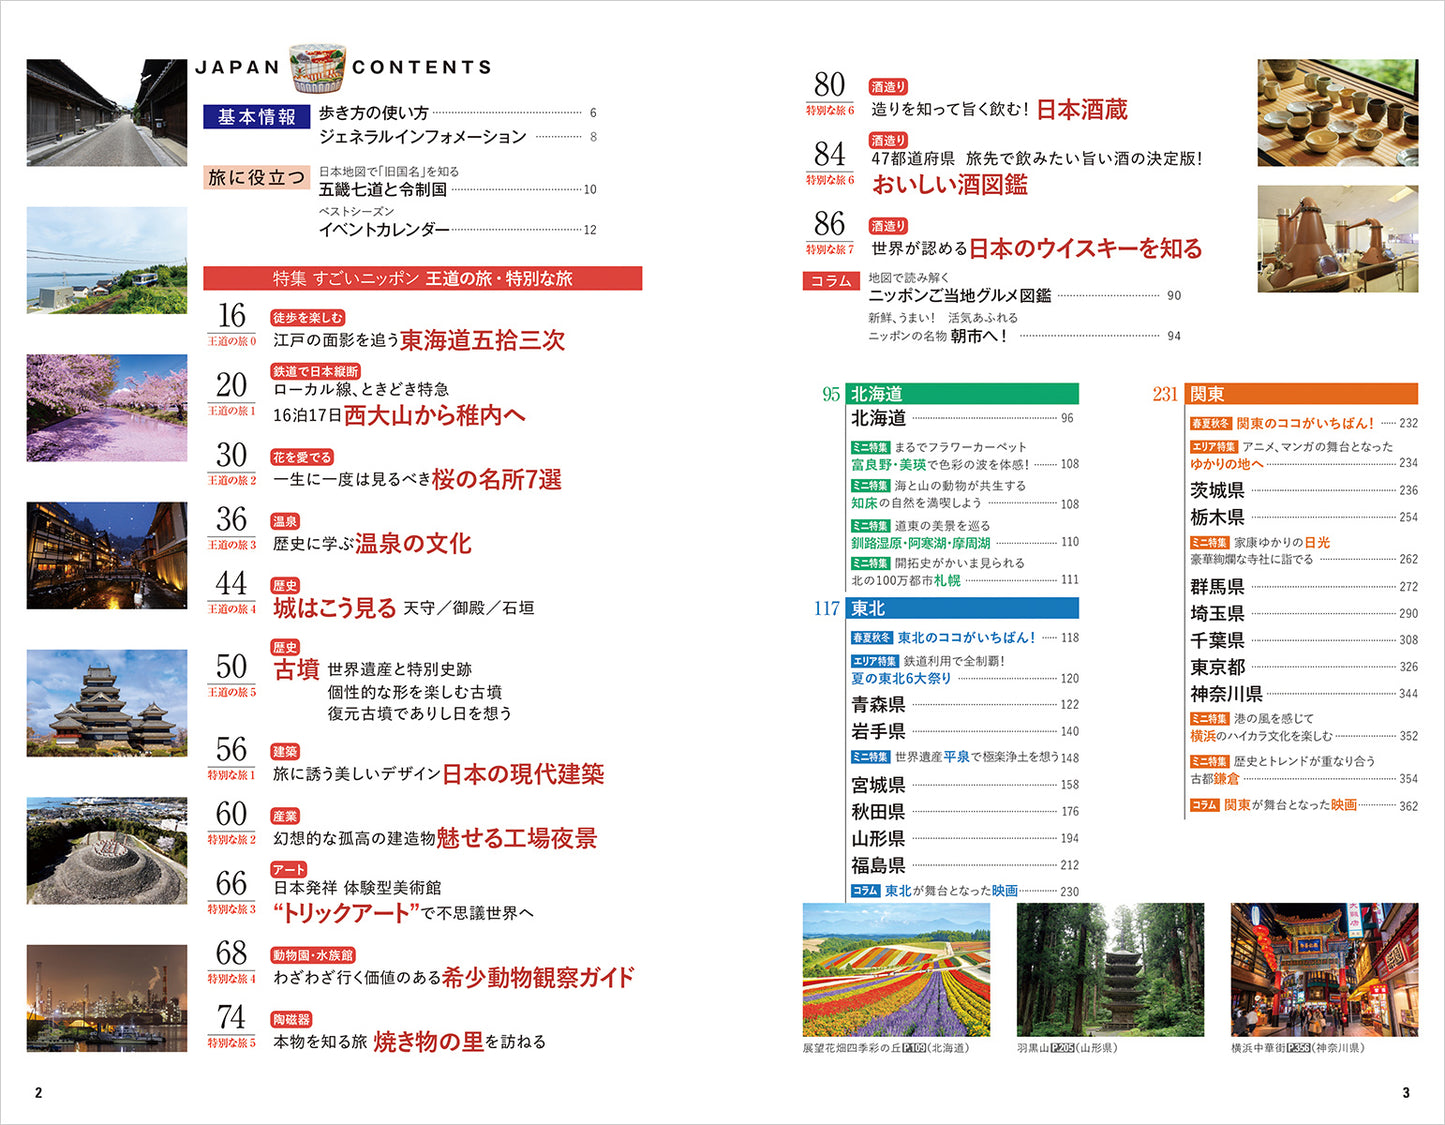This screenshot has height=1125, width=1445.
Task: Select the orange 関東 section header
Action: pyautogui.click(x=1301, y=394)
